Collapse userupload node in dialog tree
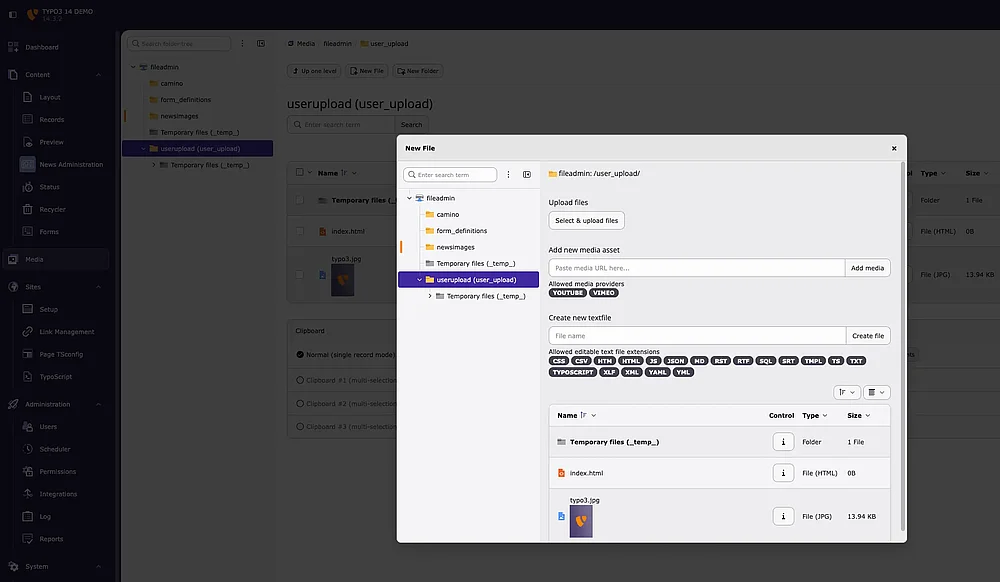This screenshot has width=1000, height=582. (420, 280)
